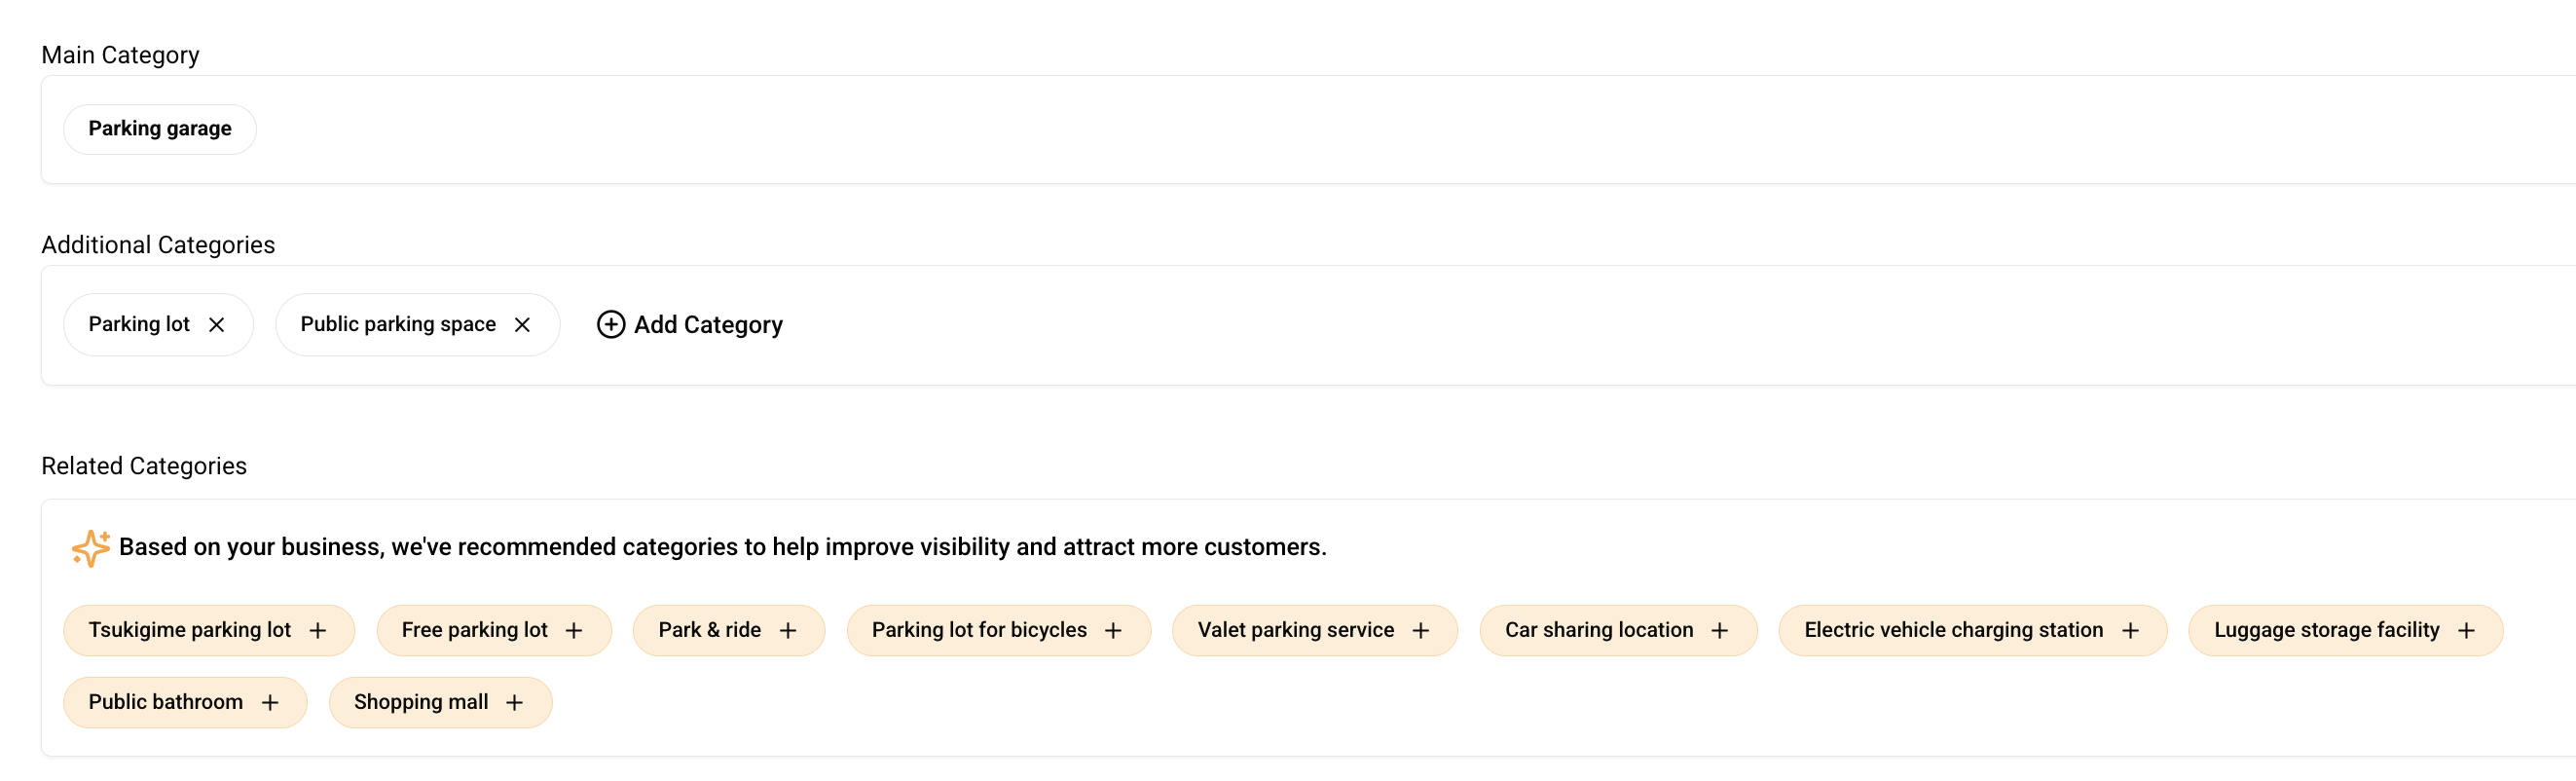This screenshot has height=781, width=2576.
Task: Add Tsukigime parking lot via plus icon
Action: tap(318, 631)
